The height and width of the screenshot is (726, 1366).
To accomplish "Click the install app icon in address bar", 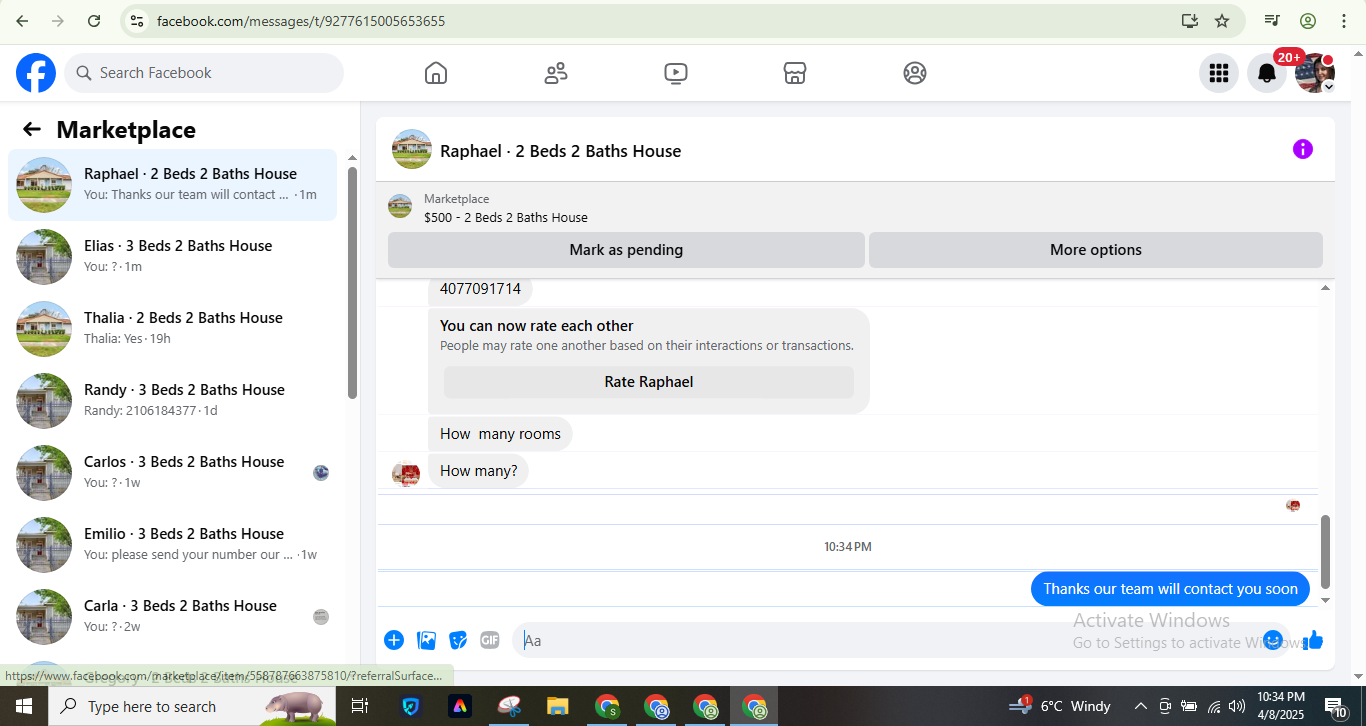I will click(1189, 21).
